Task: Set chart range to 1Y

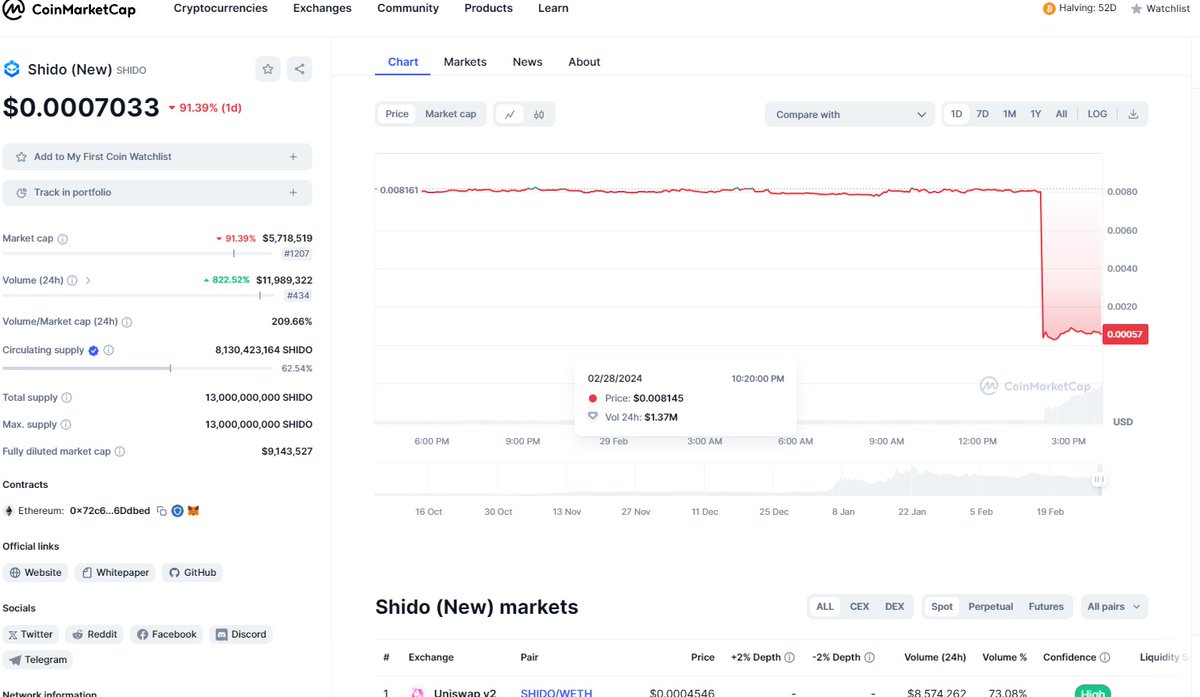Action: tap(1035, 114)
